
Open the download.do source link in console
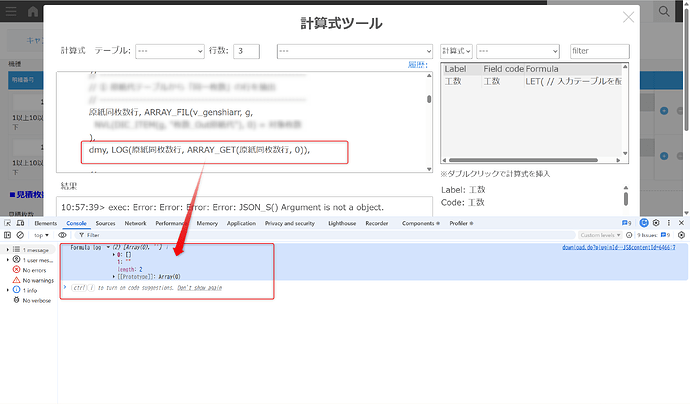coord(617,247)
